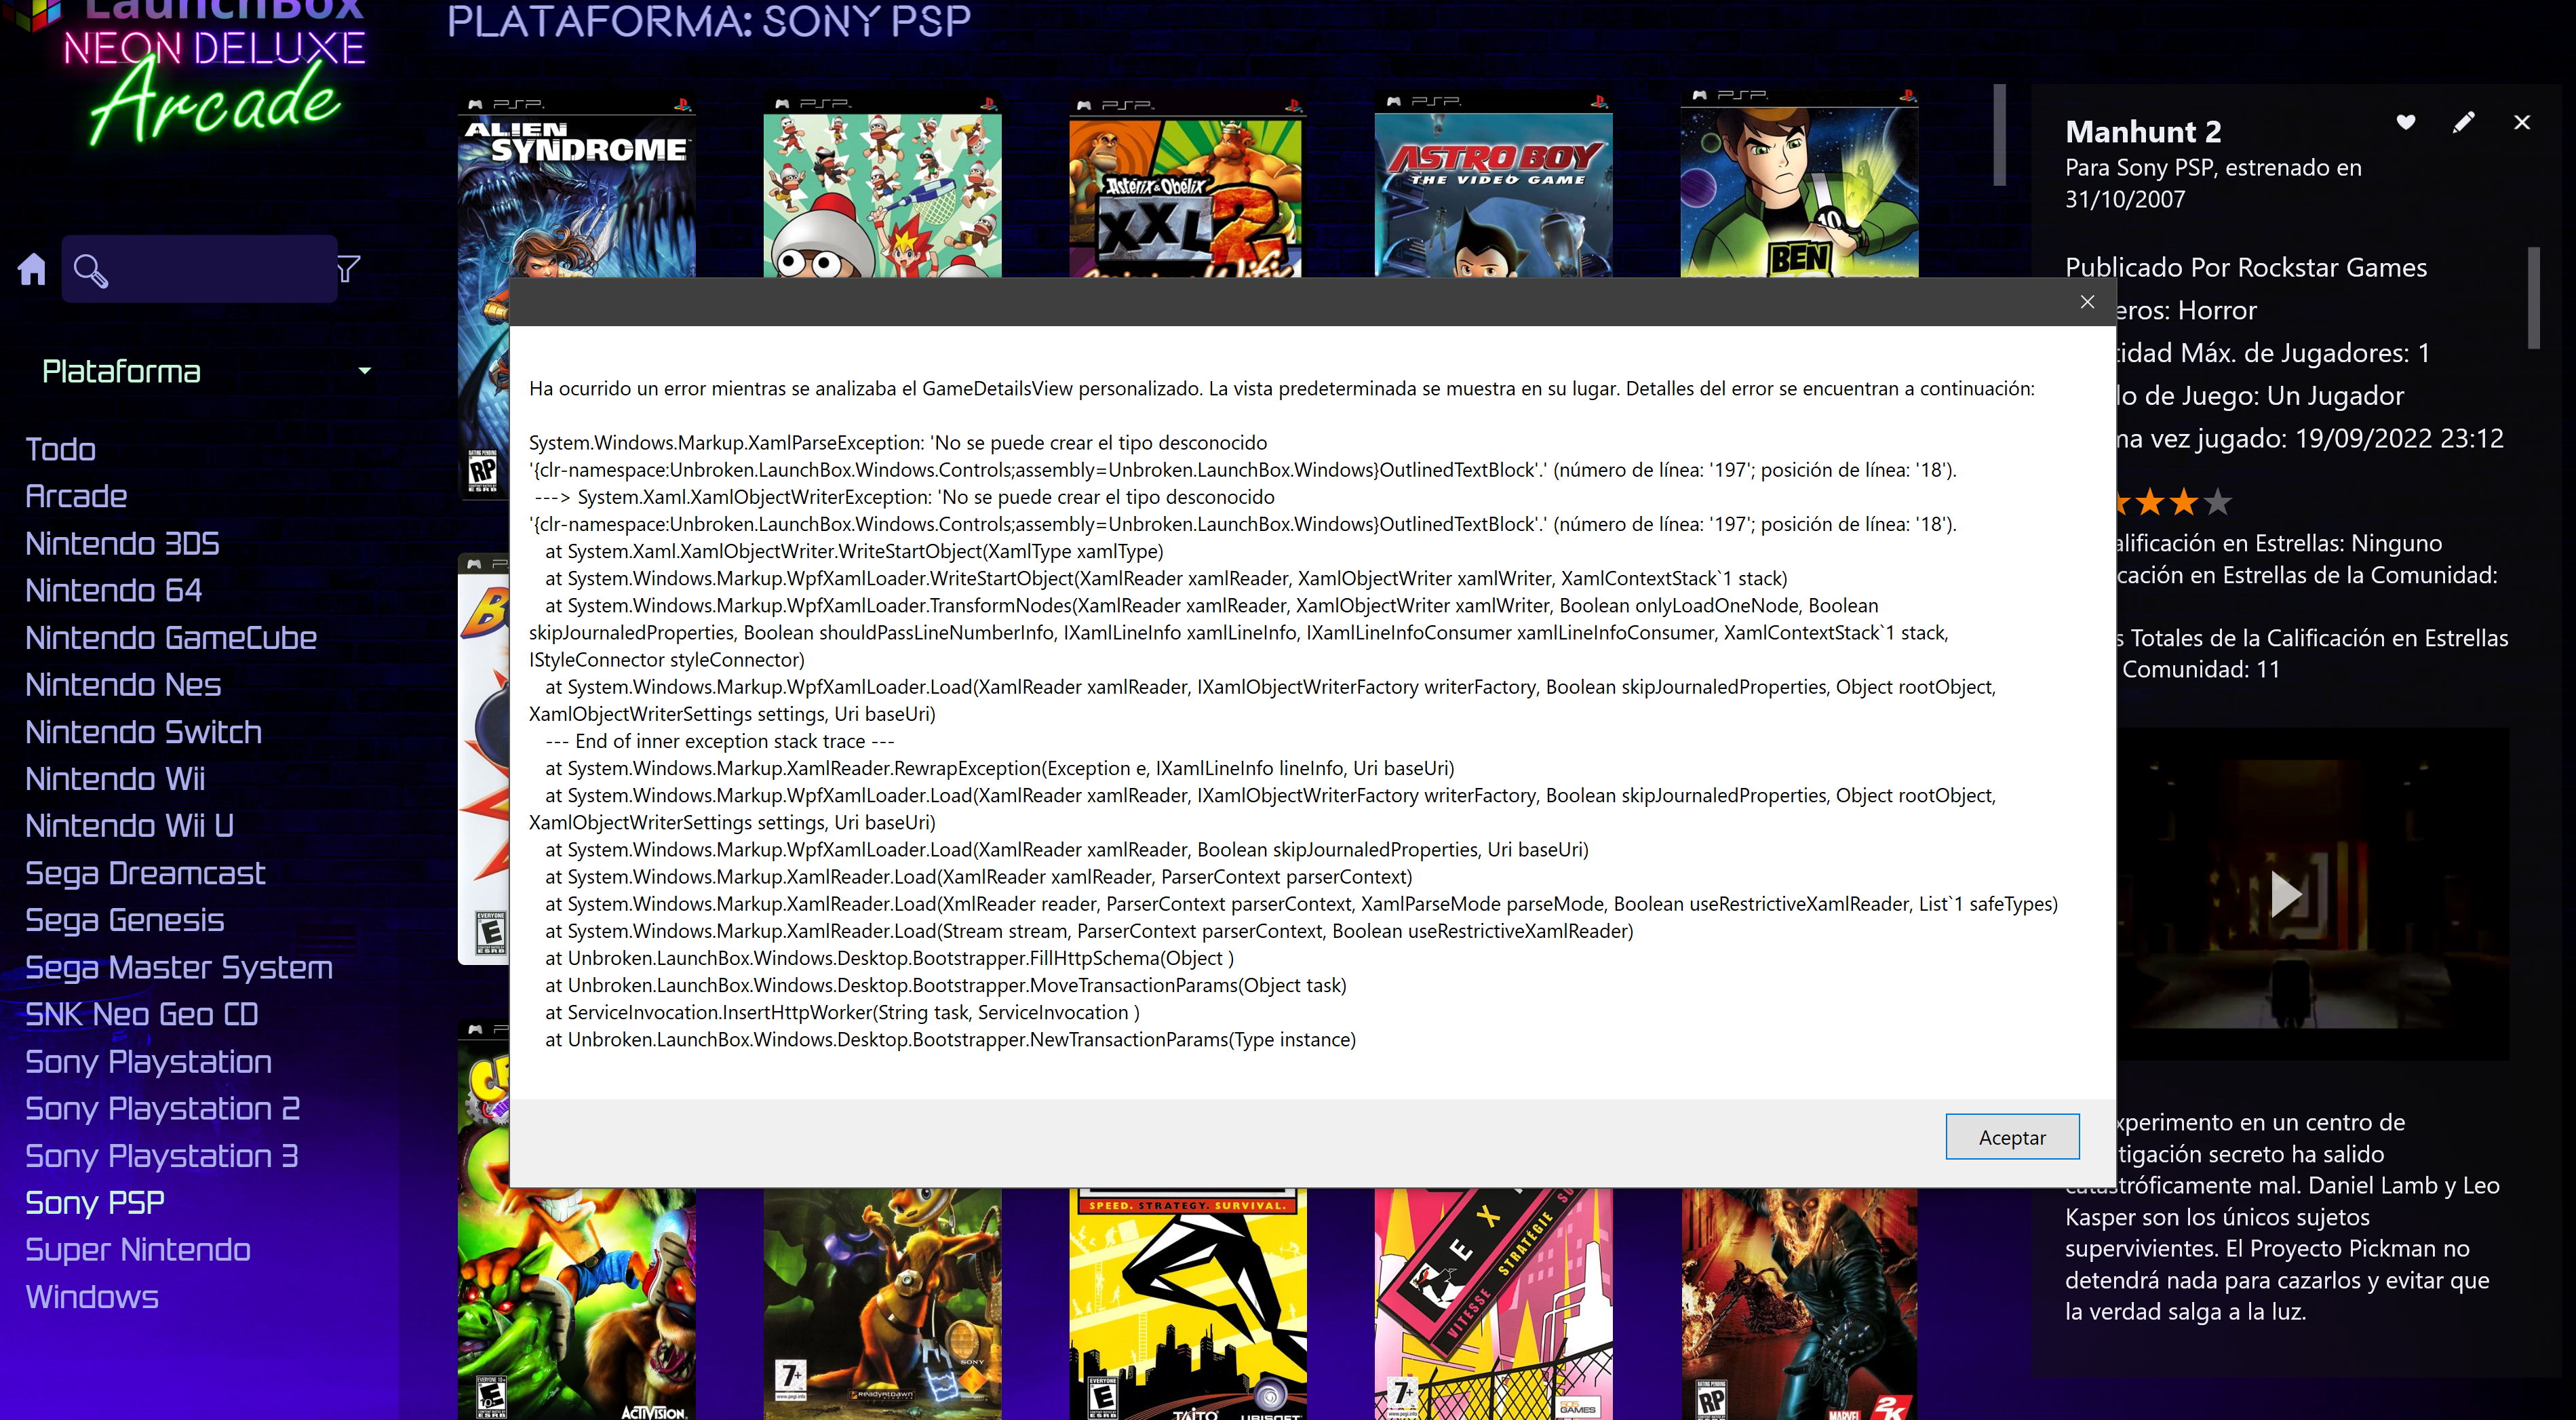Click 'Publicado Por Rockstar Games' text

pyautogui.click(x=2246, y=267)
